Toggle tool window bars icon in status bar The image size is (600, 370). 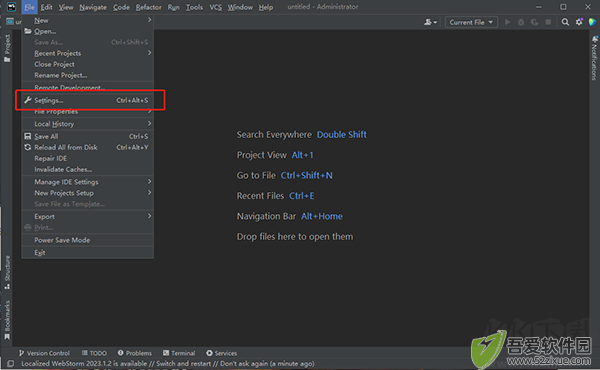pyautogui.click(x=11, y=363)
